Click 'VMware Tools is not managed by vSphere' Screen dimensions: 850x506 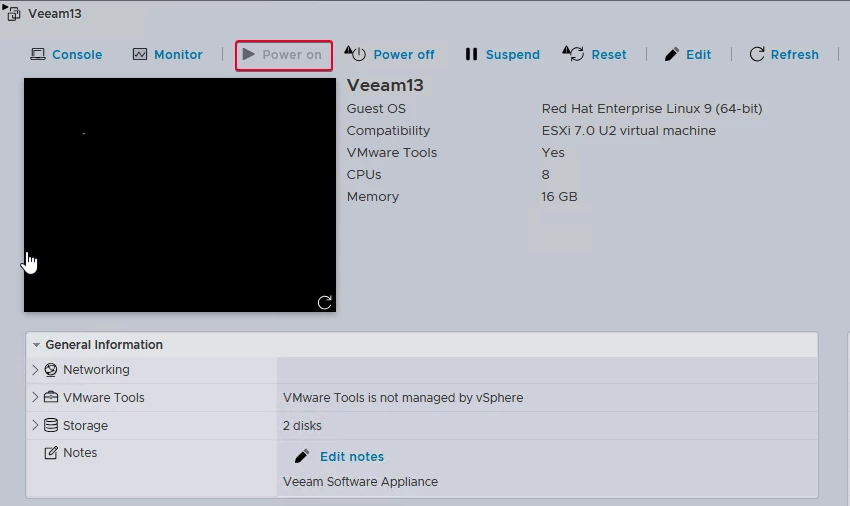(x=403, y=398)
